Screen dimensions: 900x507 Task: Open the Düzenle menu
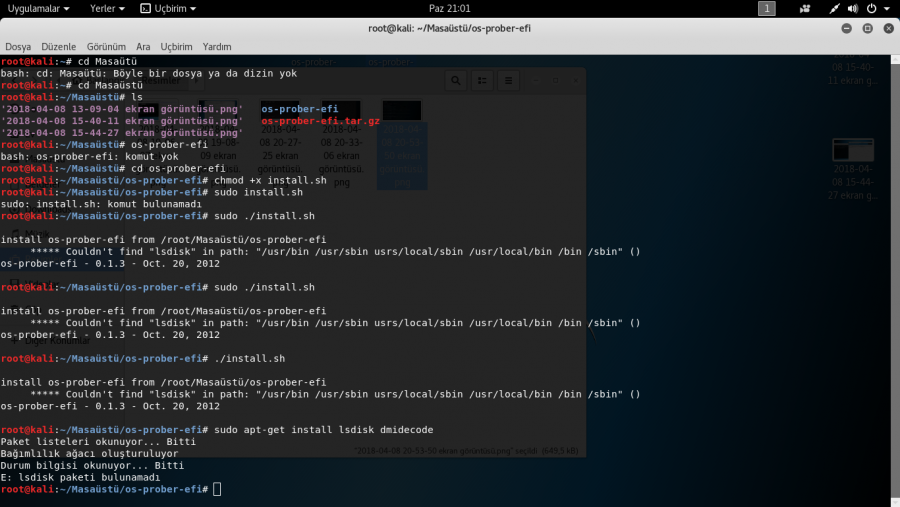click(x=59, y=47)
